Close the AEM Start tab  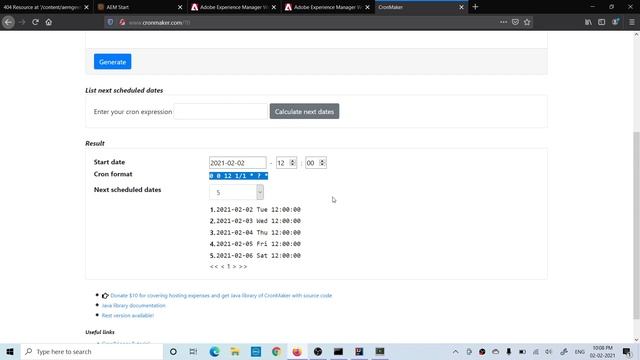coord(180,7)
